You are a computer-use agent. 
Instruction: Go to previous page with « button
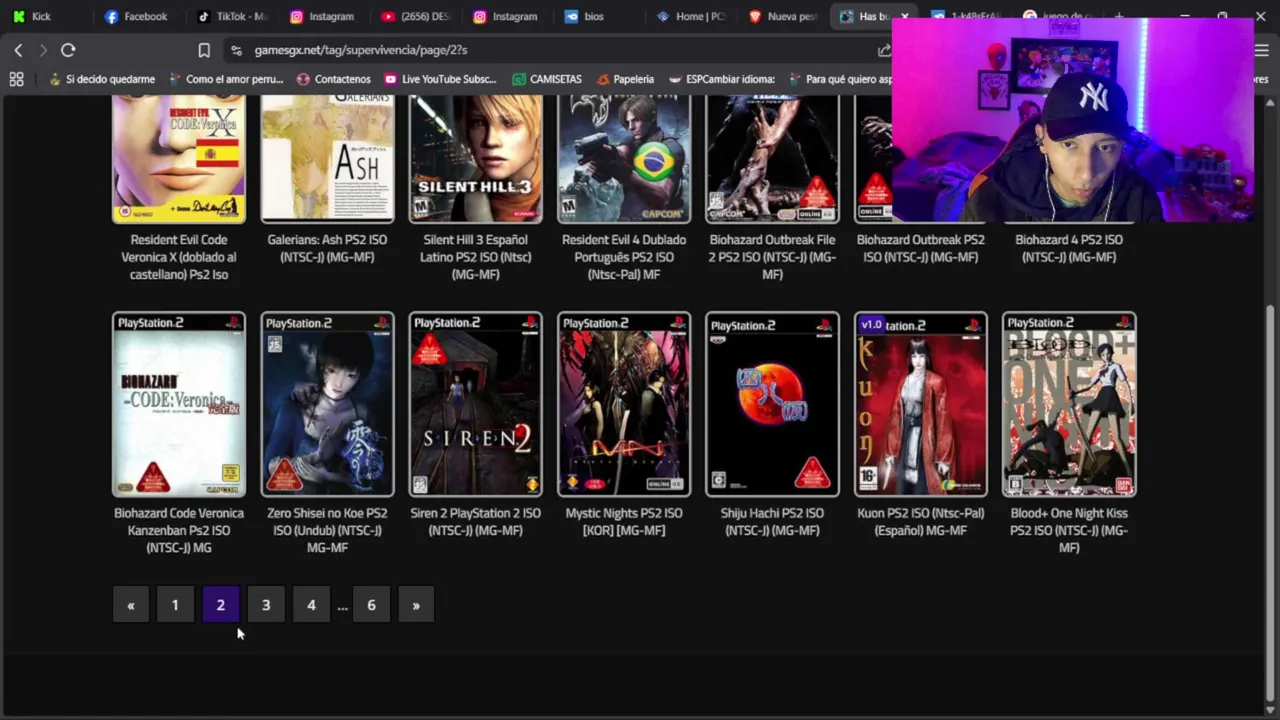point(130,605)
